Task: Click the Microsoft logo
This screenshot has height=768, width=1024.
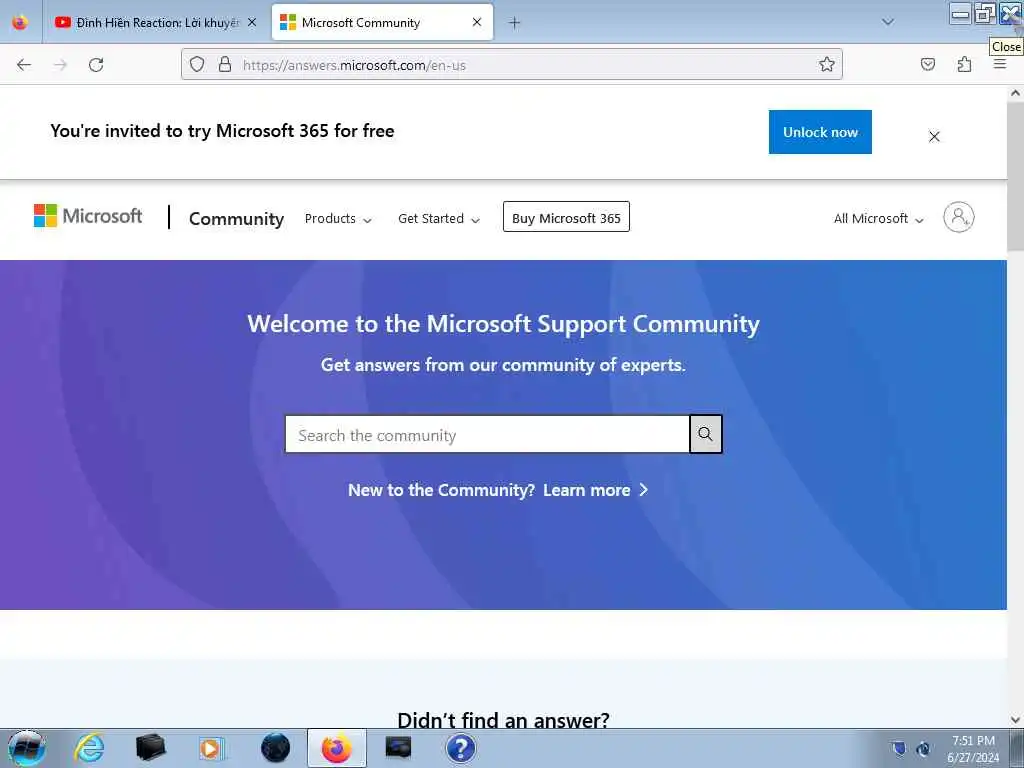Action: click(88, 216)
